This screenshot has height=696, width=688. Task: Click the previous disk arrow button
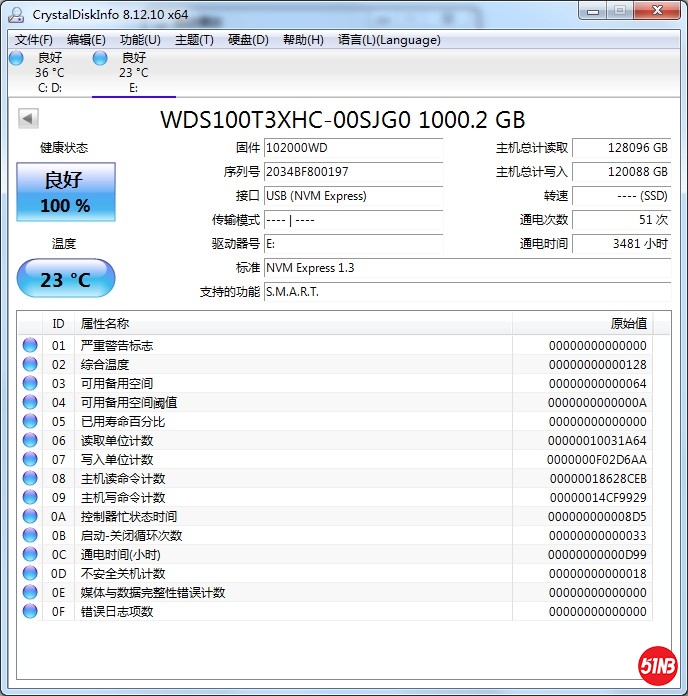tap(28, 119)
